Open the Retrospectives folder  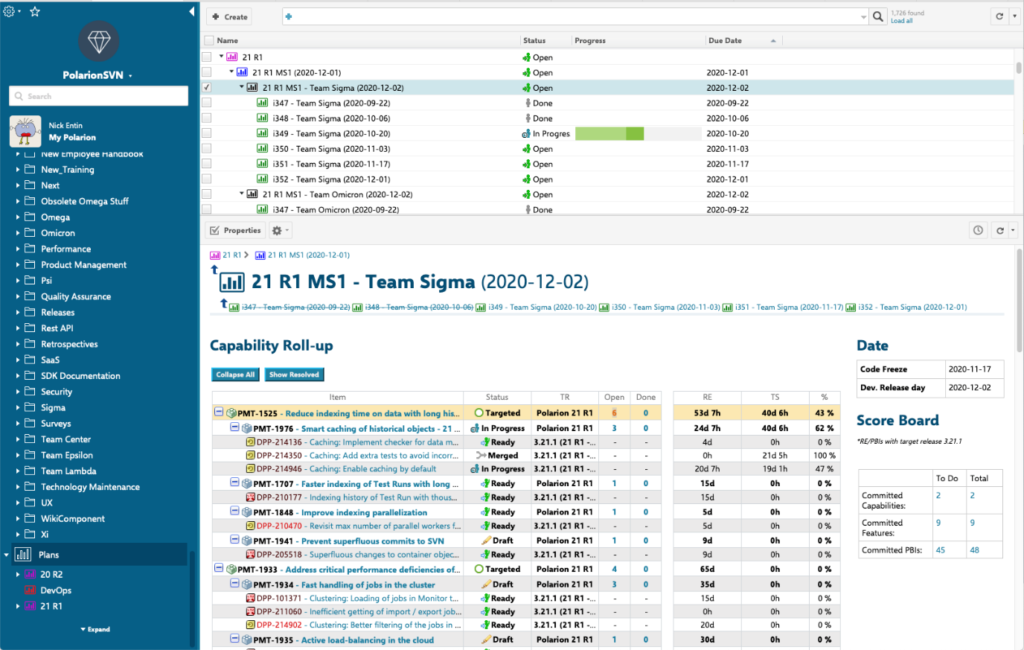(x=69, y=344)
